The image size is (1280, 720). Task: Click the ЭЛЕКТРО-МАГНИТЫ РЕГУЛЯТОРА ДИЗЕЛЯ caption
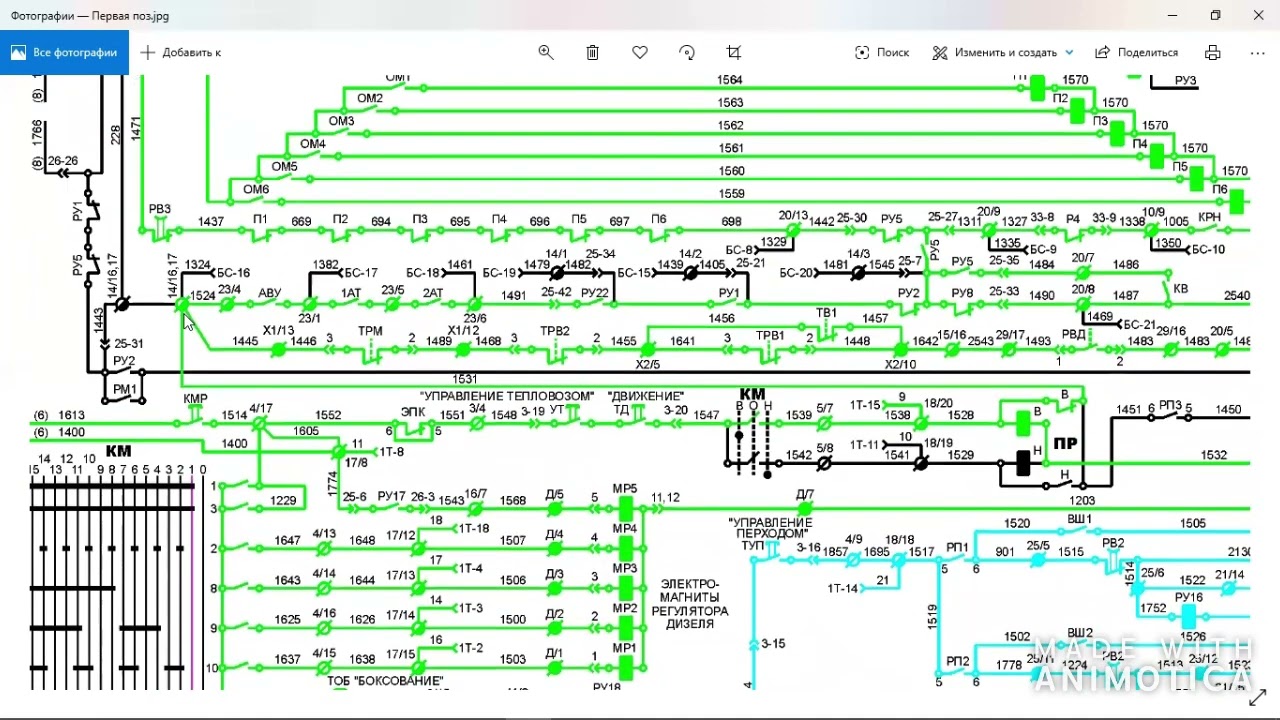pos(690,604)
